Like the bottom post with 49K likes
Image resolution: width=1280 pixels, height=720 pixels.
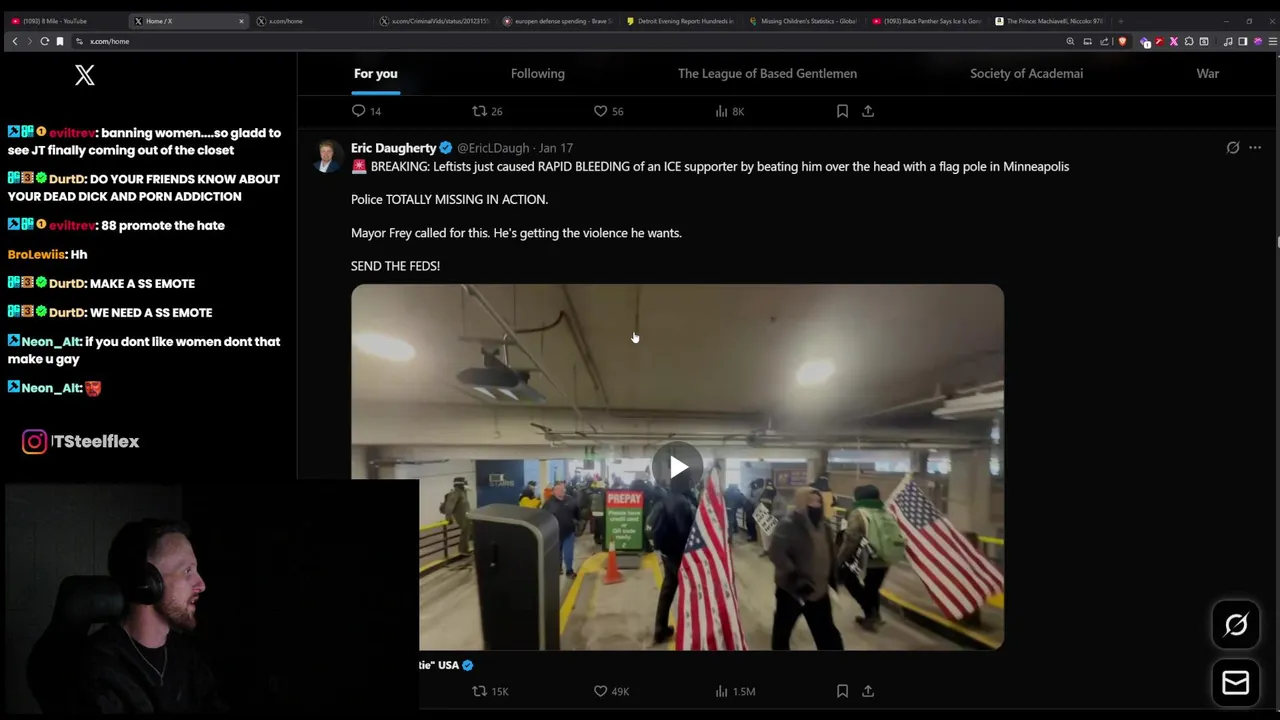pos(600,691)
